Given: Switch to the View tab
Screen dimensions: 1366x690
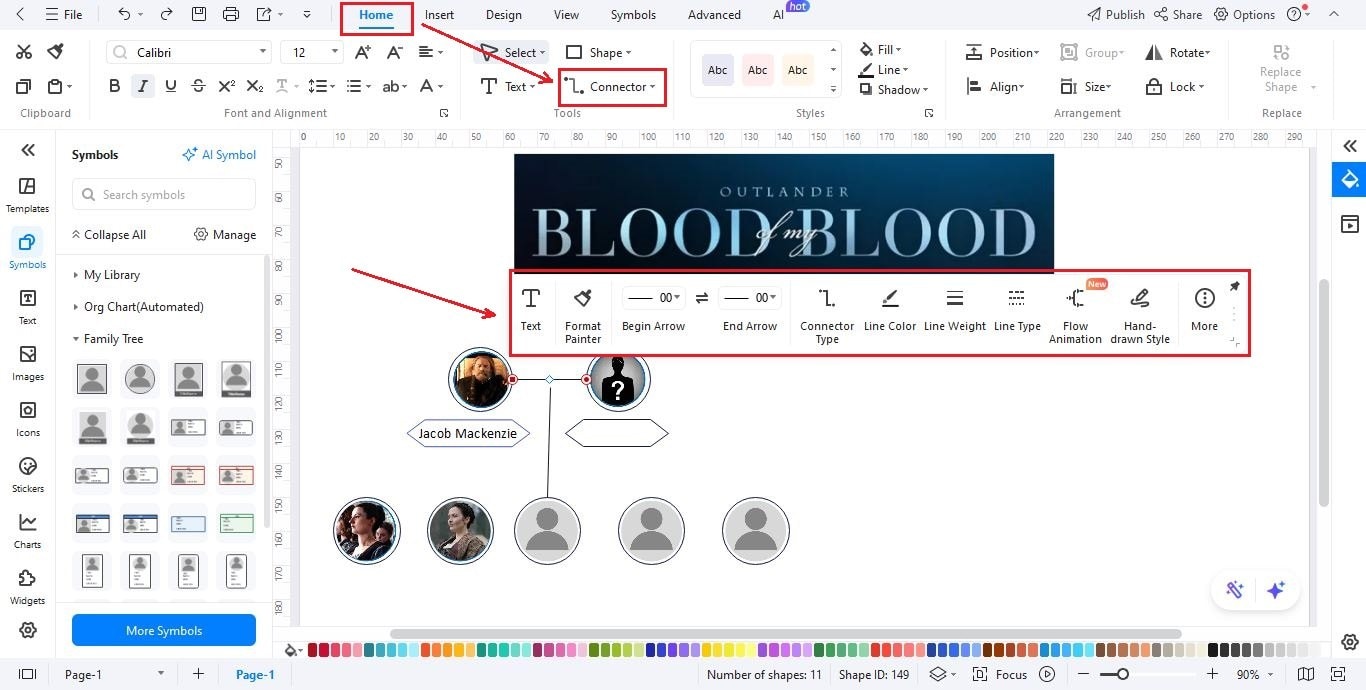Looking at the screenshot, I should (x=566, y=15).
